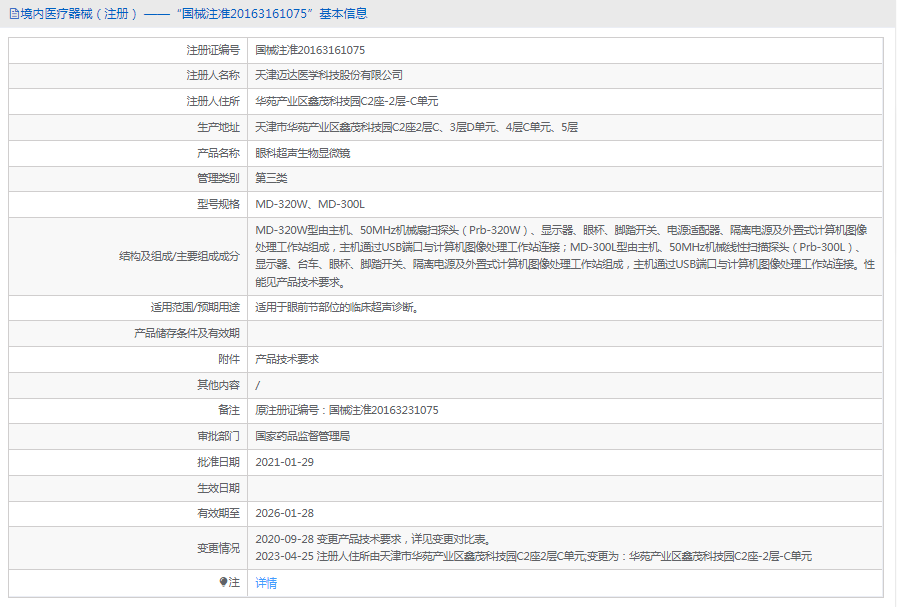Select the 生产地址 production address value

(x=416, y=128)
